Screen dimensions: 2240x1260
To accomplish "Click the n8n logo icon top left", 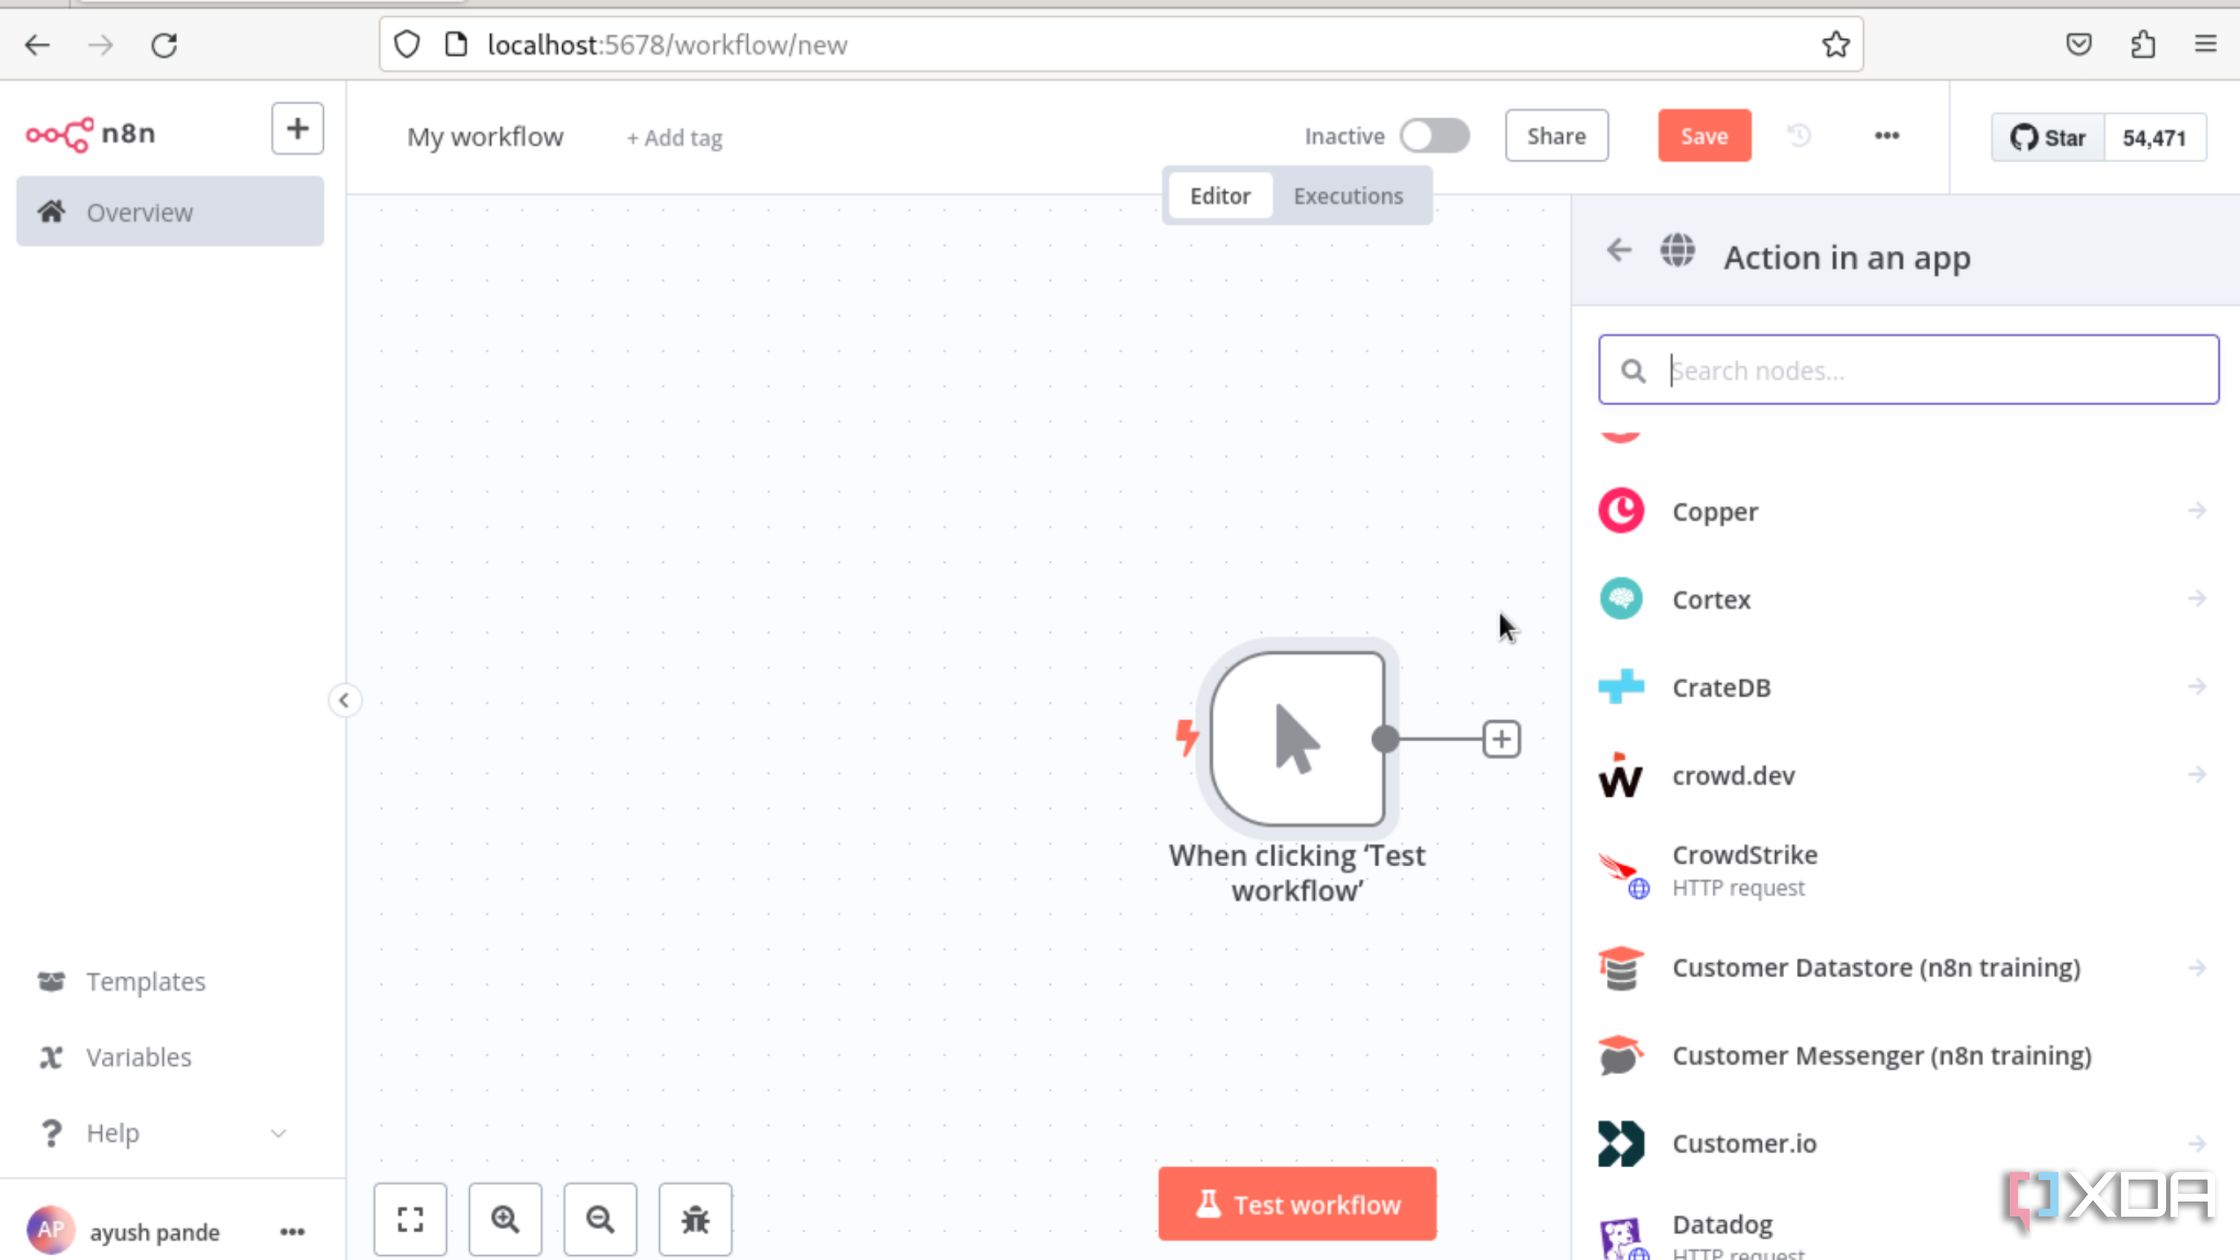I will (x=58, y=134).
